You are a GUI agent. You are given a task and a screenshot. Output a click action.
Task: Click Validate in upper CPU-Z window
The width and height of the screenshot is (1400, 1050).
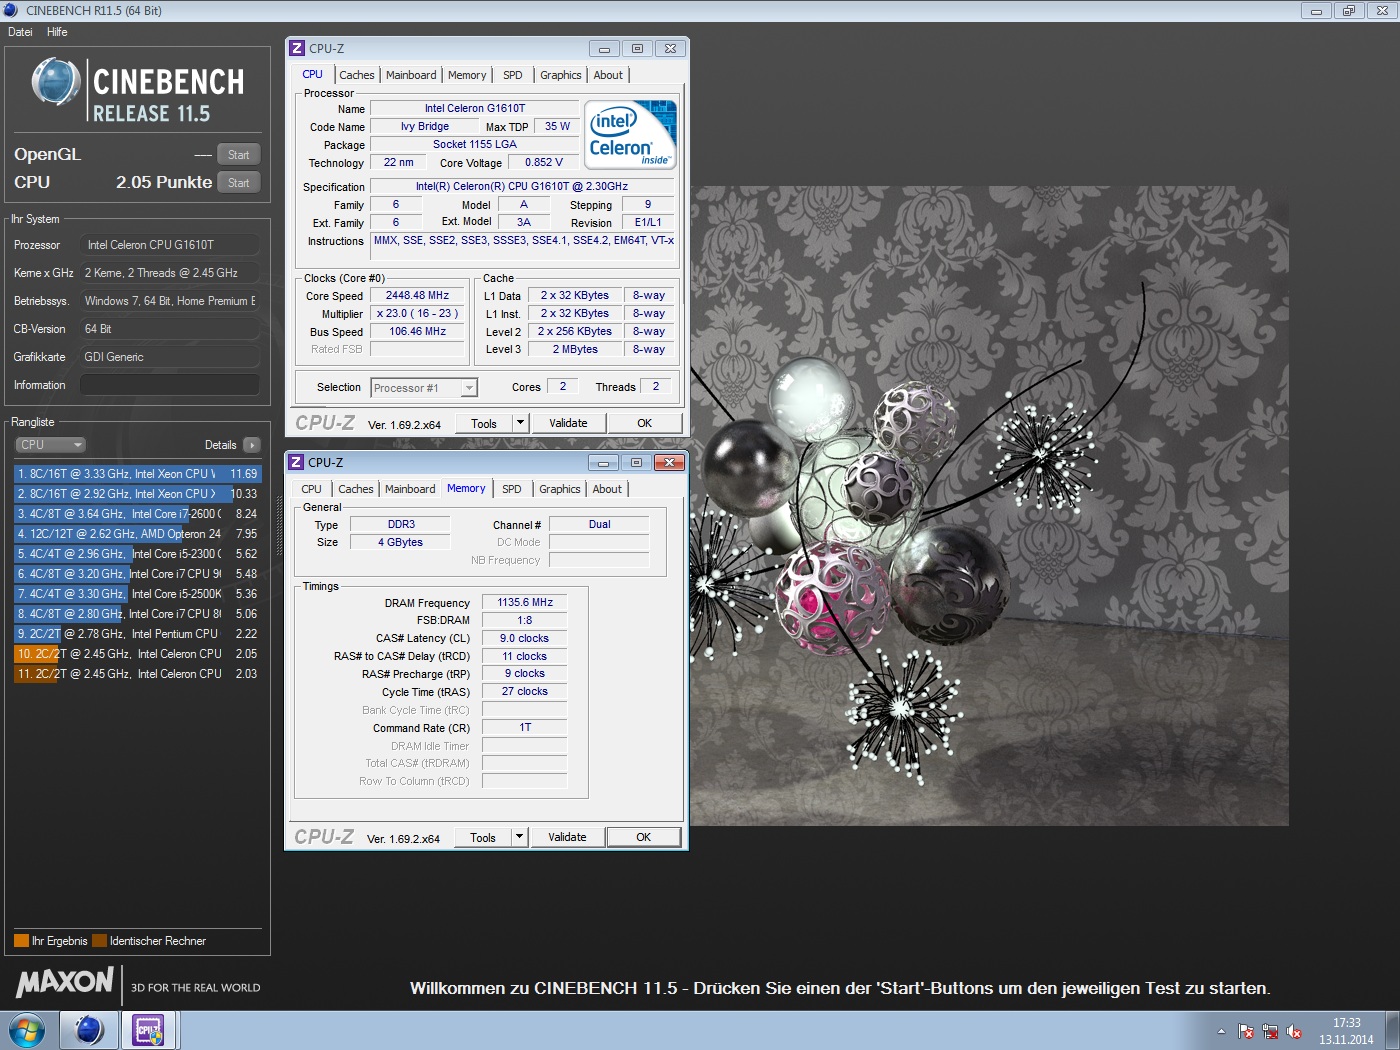568,423
